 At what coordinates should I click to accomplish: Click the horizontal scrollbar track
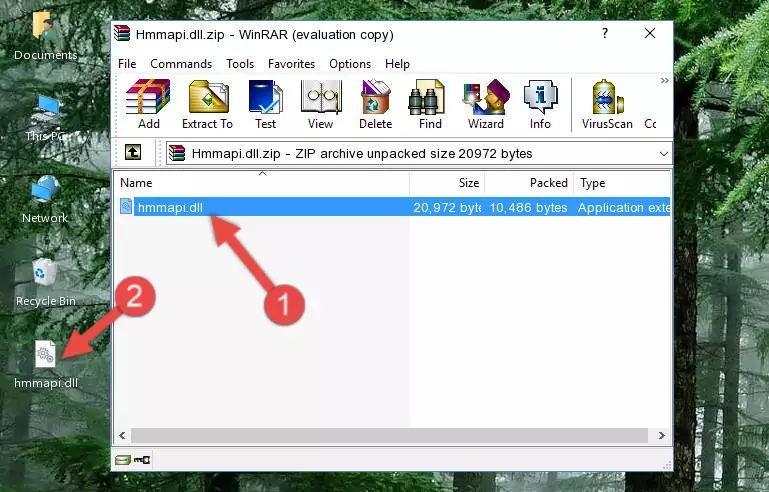[389, 435]
